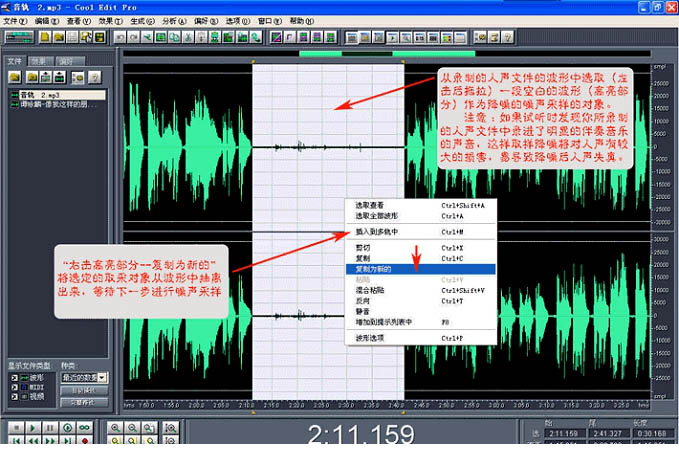Click the Play transport button
The width and height of the screenshot is (679, 461).
[33, 428]
